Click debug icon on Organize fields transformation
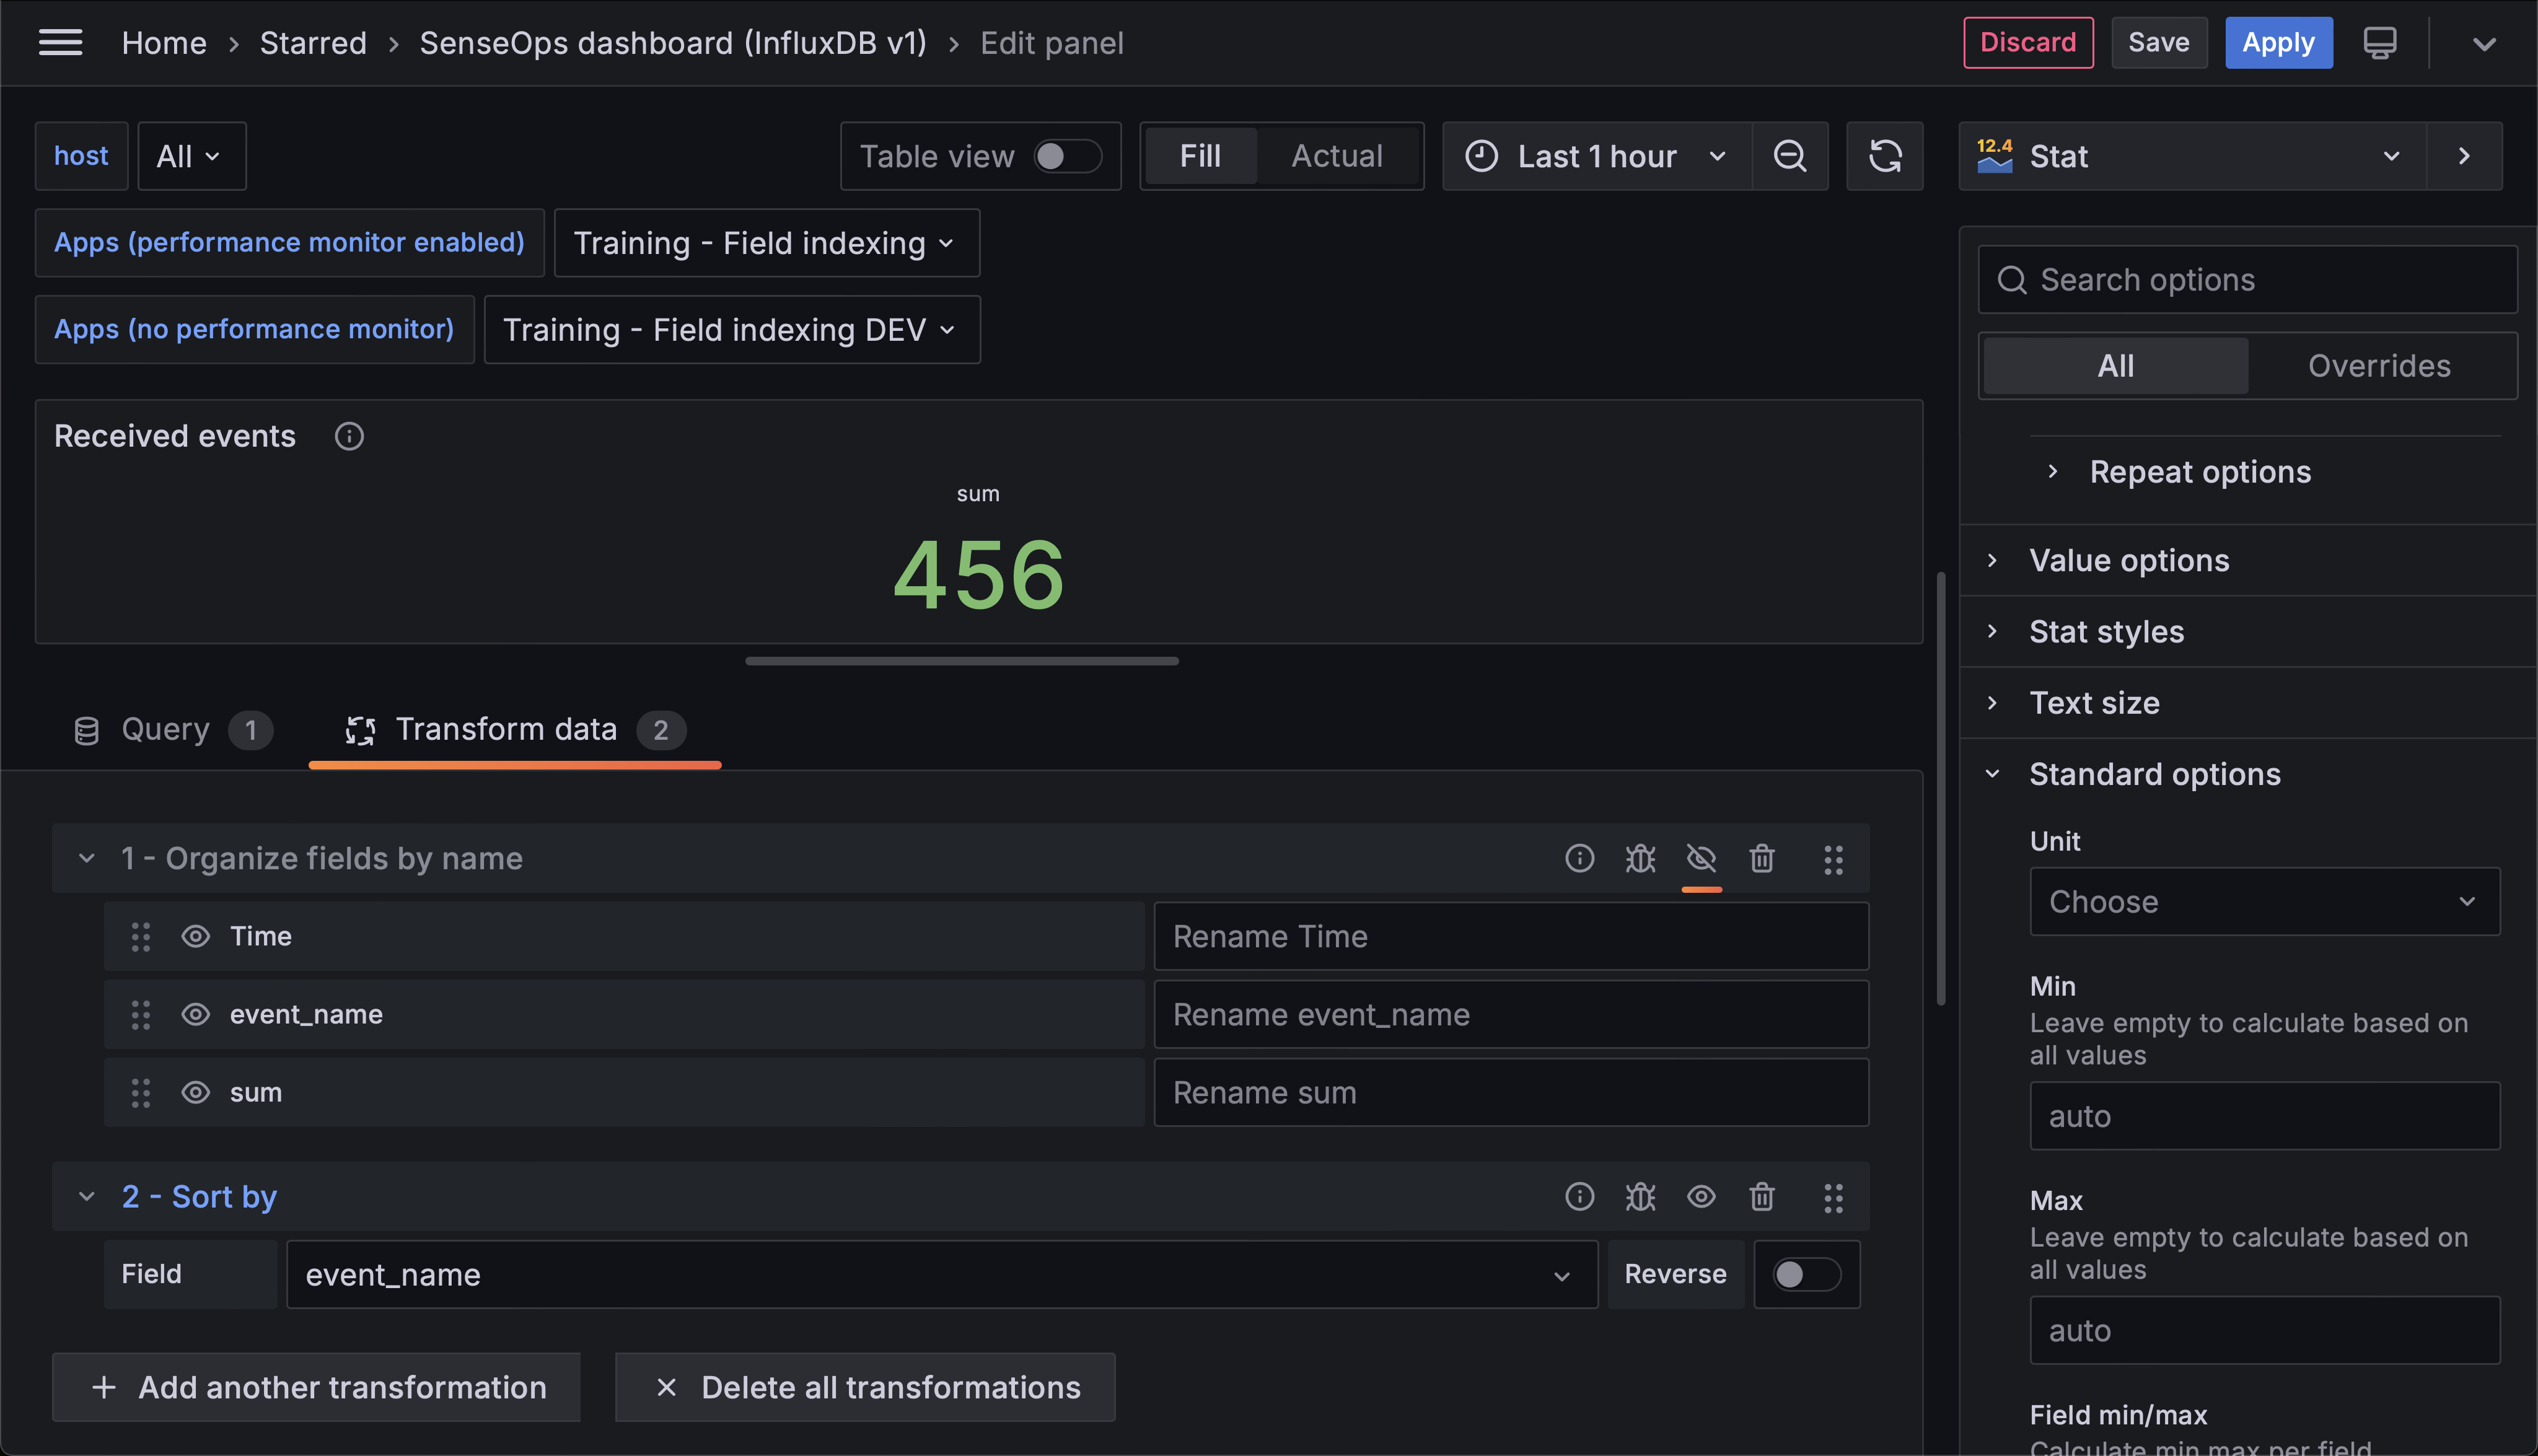 (x=1640, y=858)
